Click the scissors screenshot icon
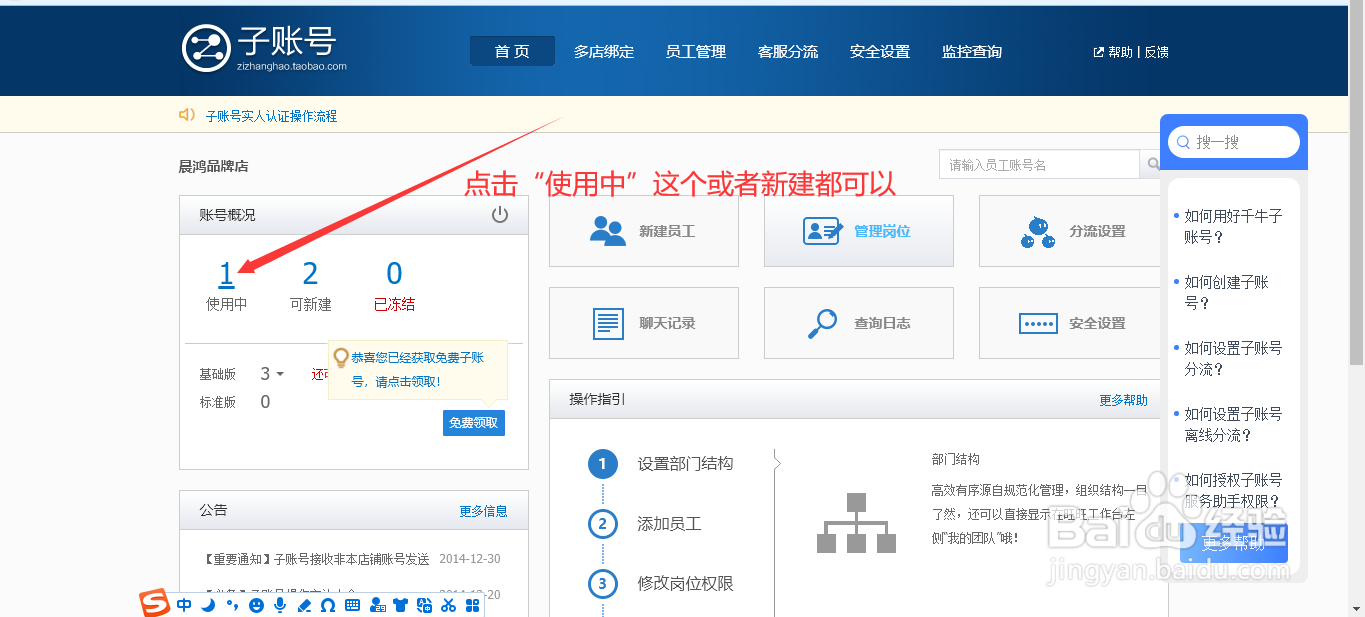The height and width of the screenshot is (617, 1365). (x=448, y=605)
